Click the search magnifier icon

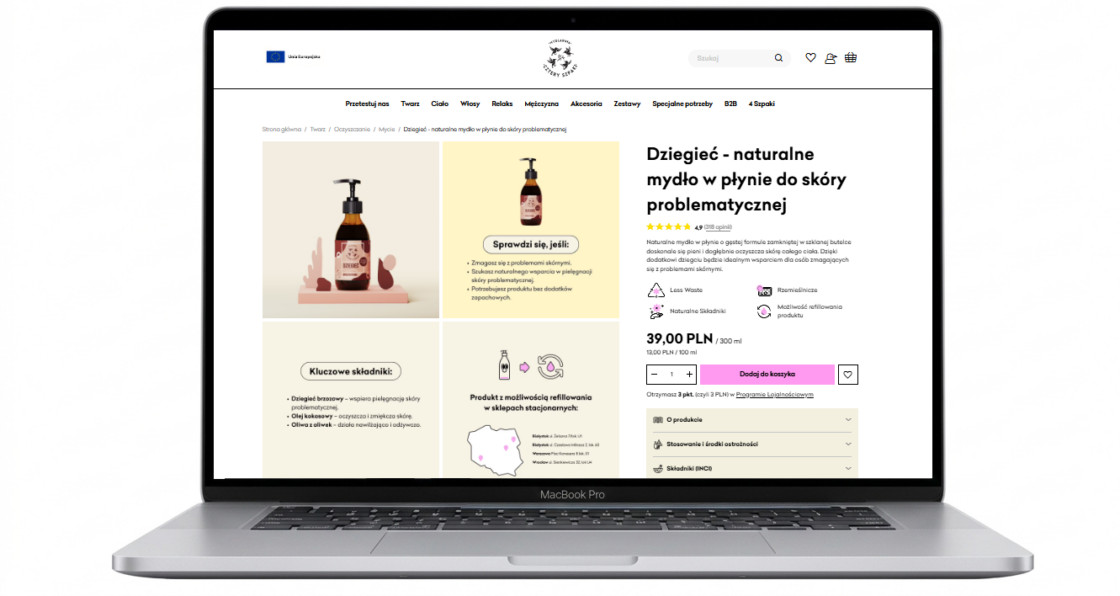pos(778,58)
